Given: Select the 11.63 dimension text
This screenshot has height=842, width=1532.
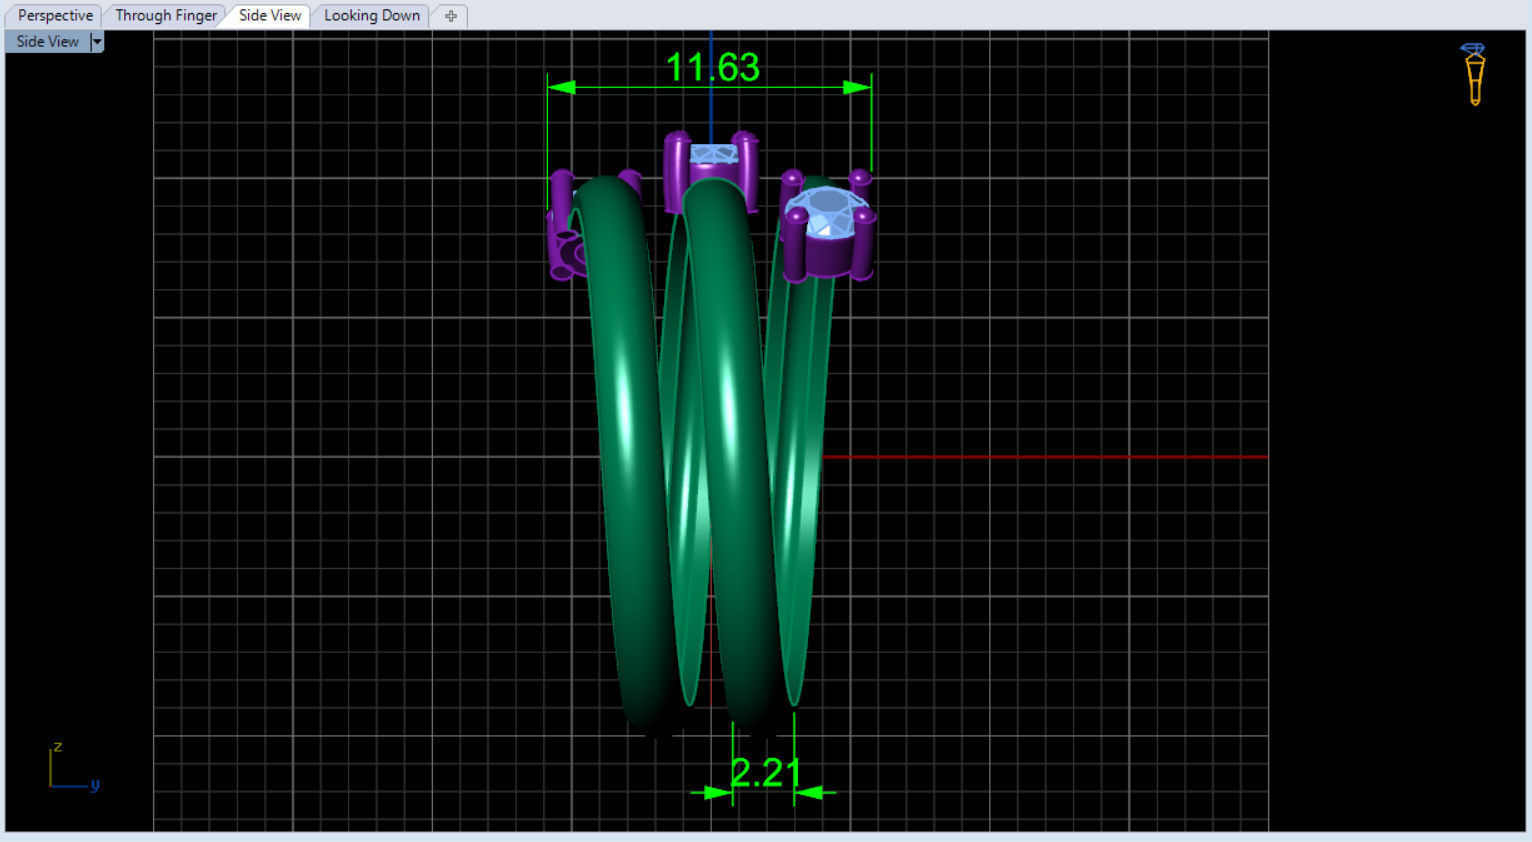Looking at the screenshot, I should coord(713,67).
